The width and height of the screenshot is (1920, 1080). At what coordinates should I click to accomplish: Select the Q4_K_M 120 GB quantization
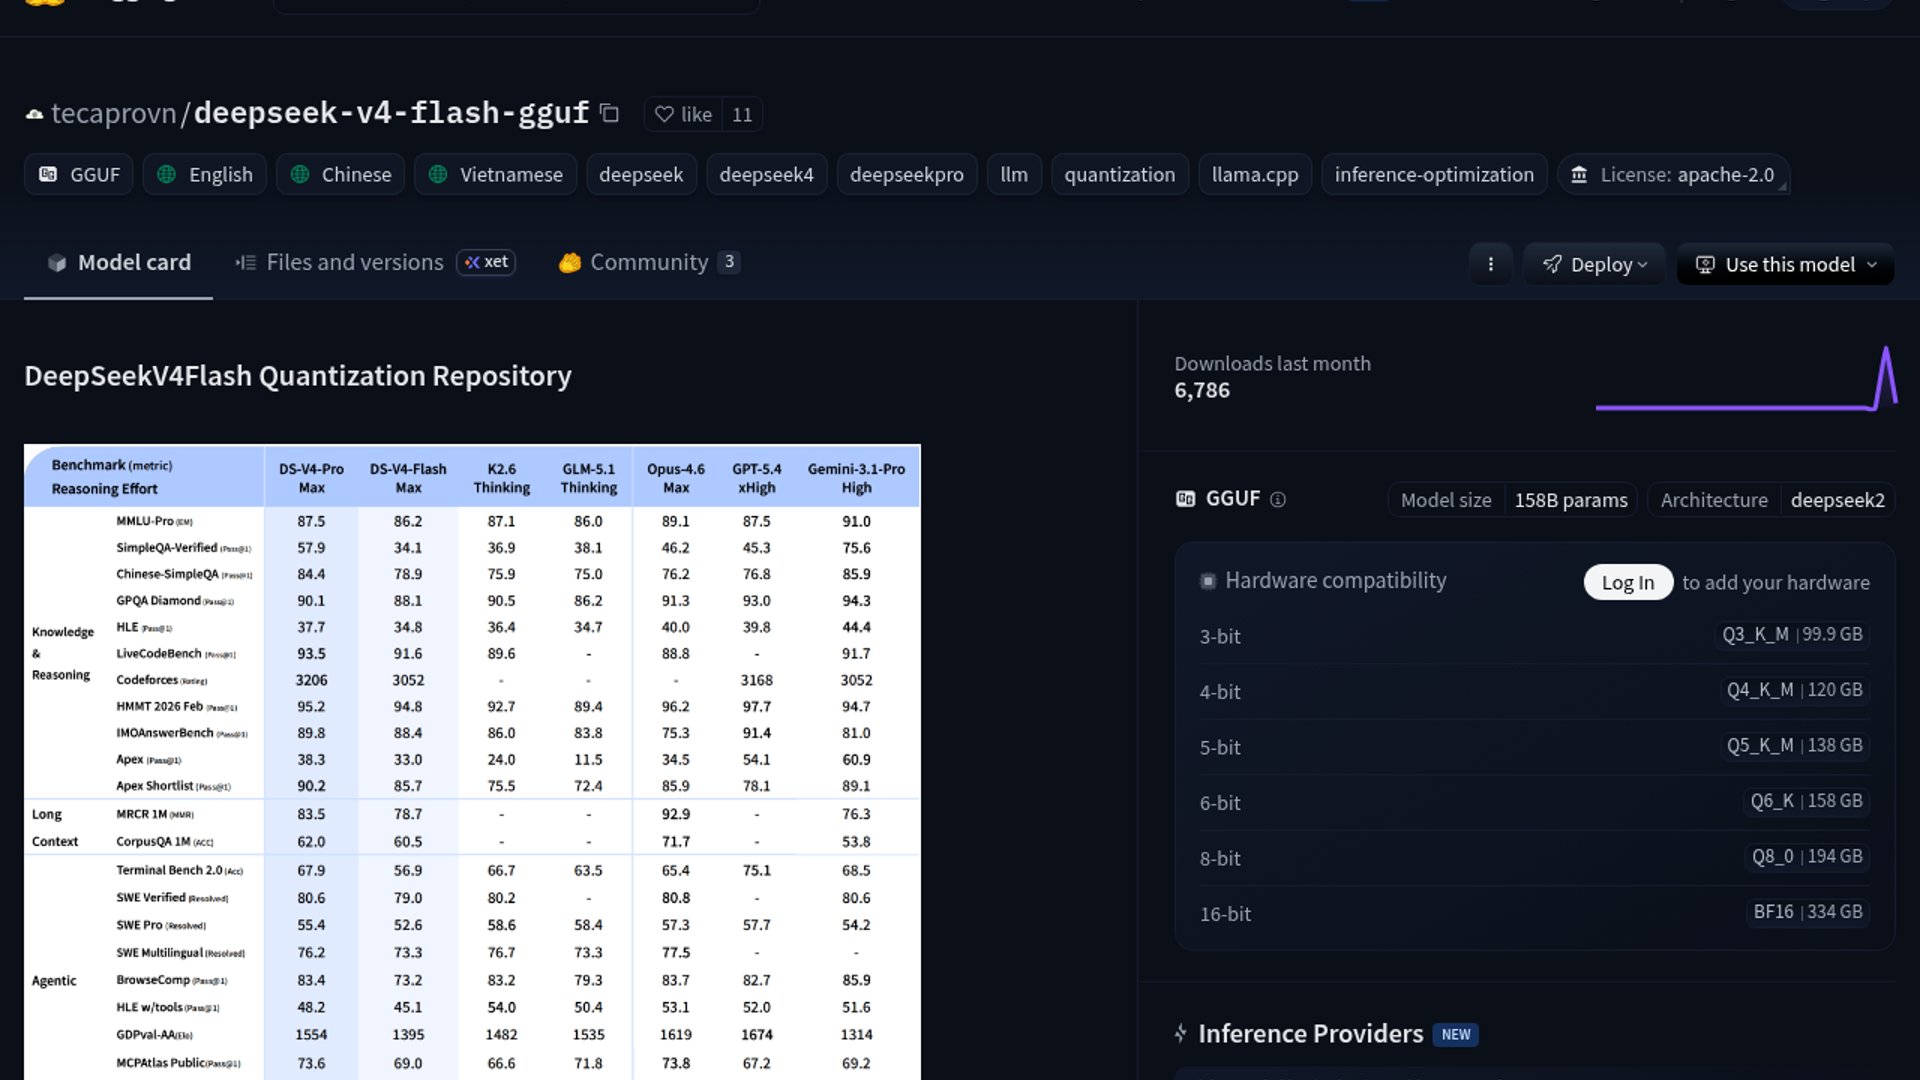click(x=1794, y=690)
